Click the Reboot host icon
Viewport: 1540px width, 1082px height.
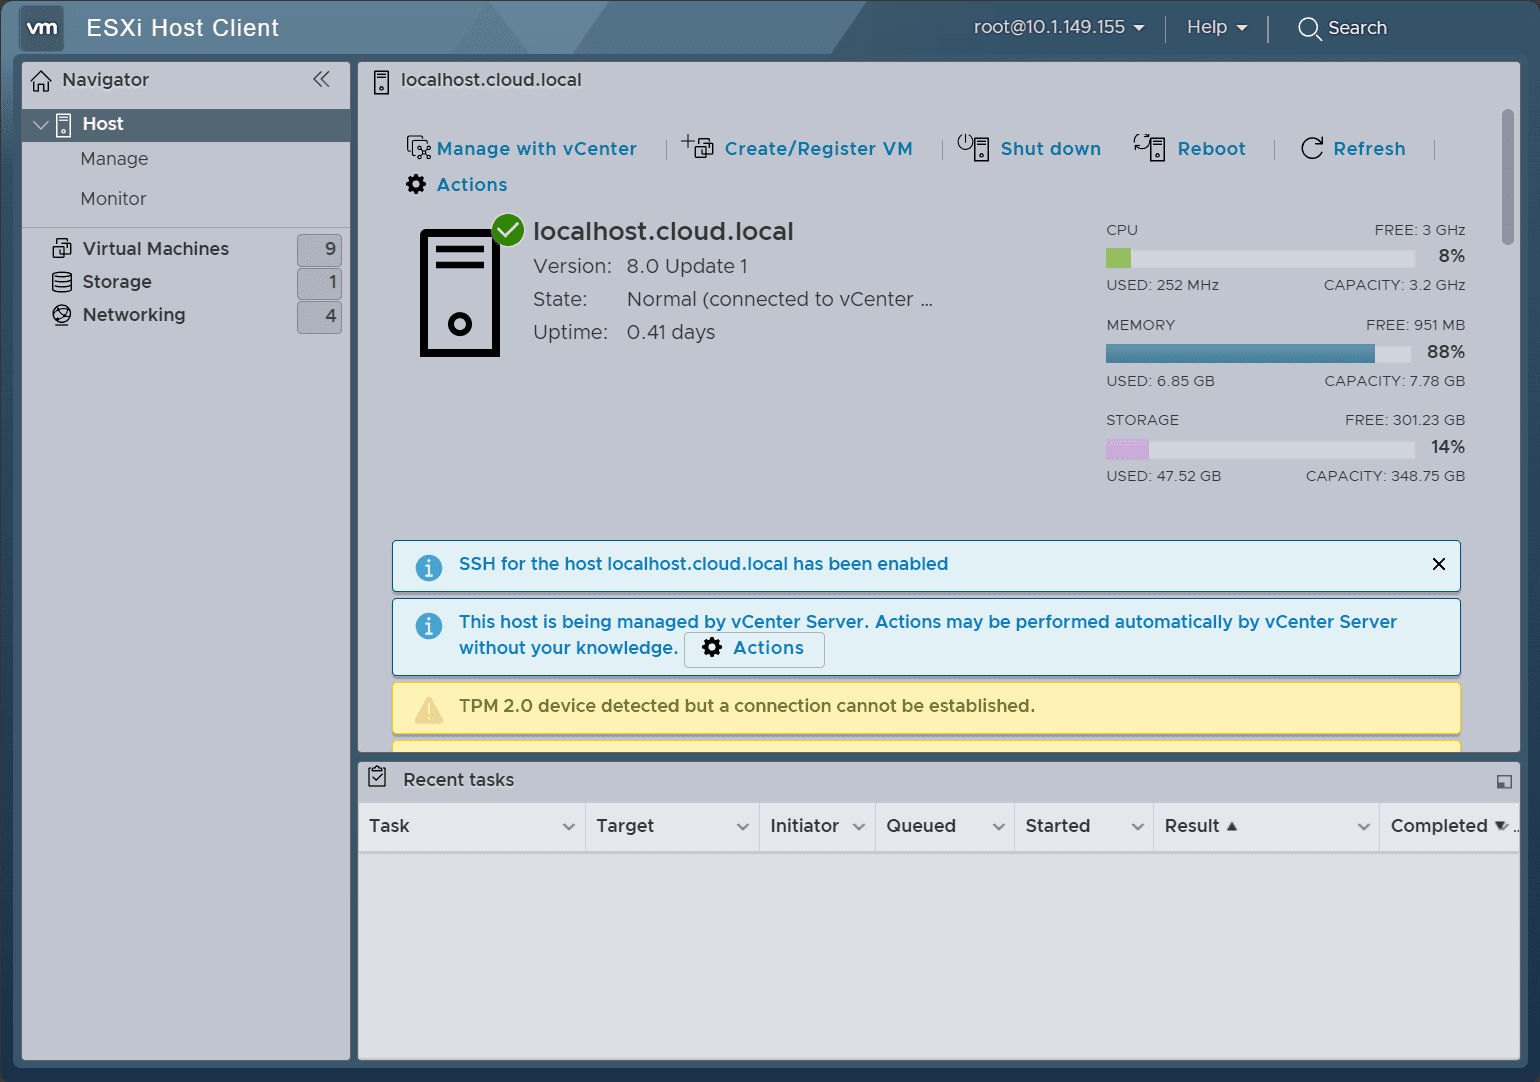click(1149, 147)
